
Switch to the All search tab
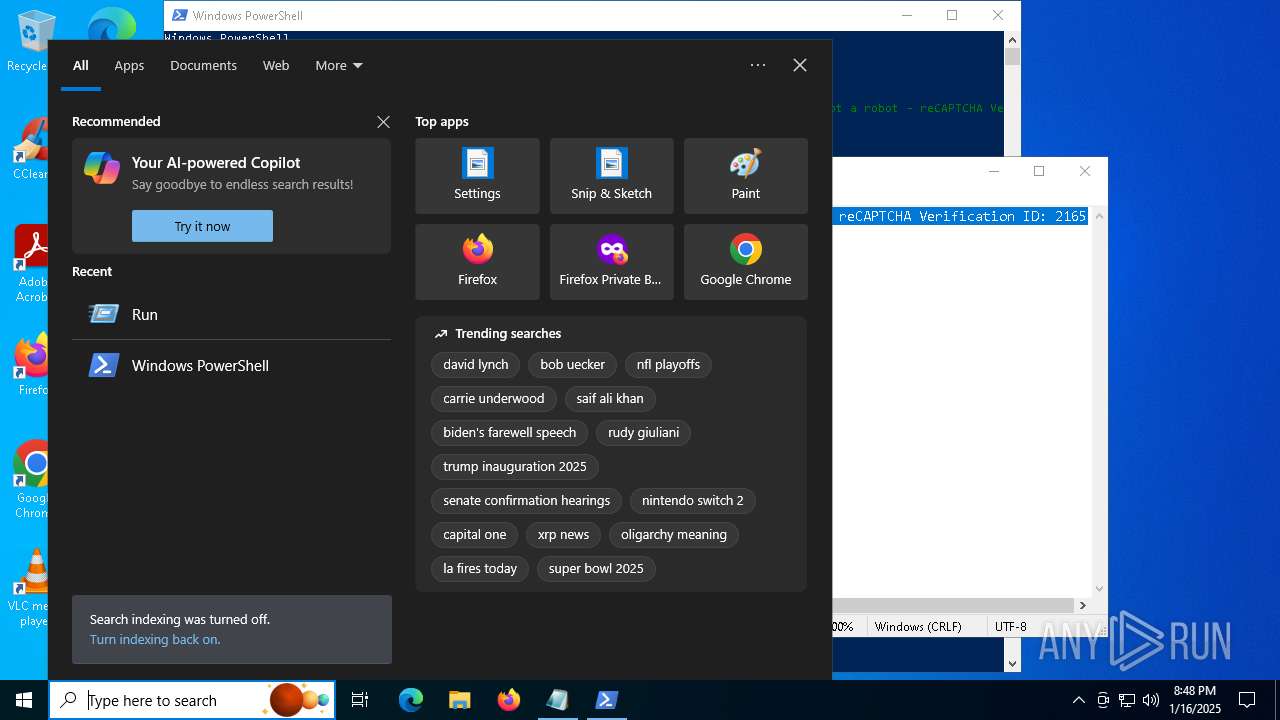point(81,65)
